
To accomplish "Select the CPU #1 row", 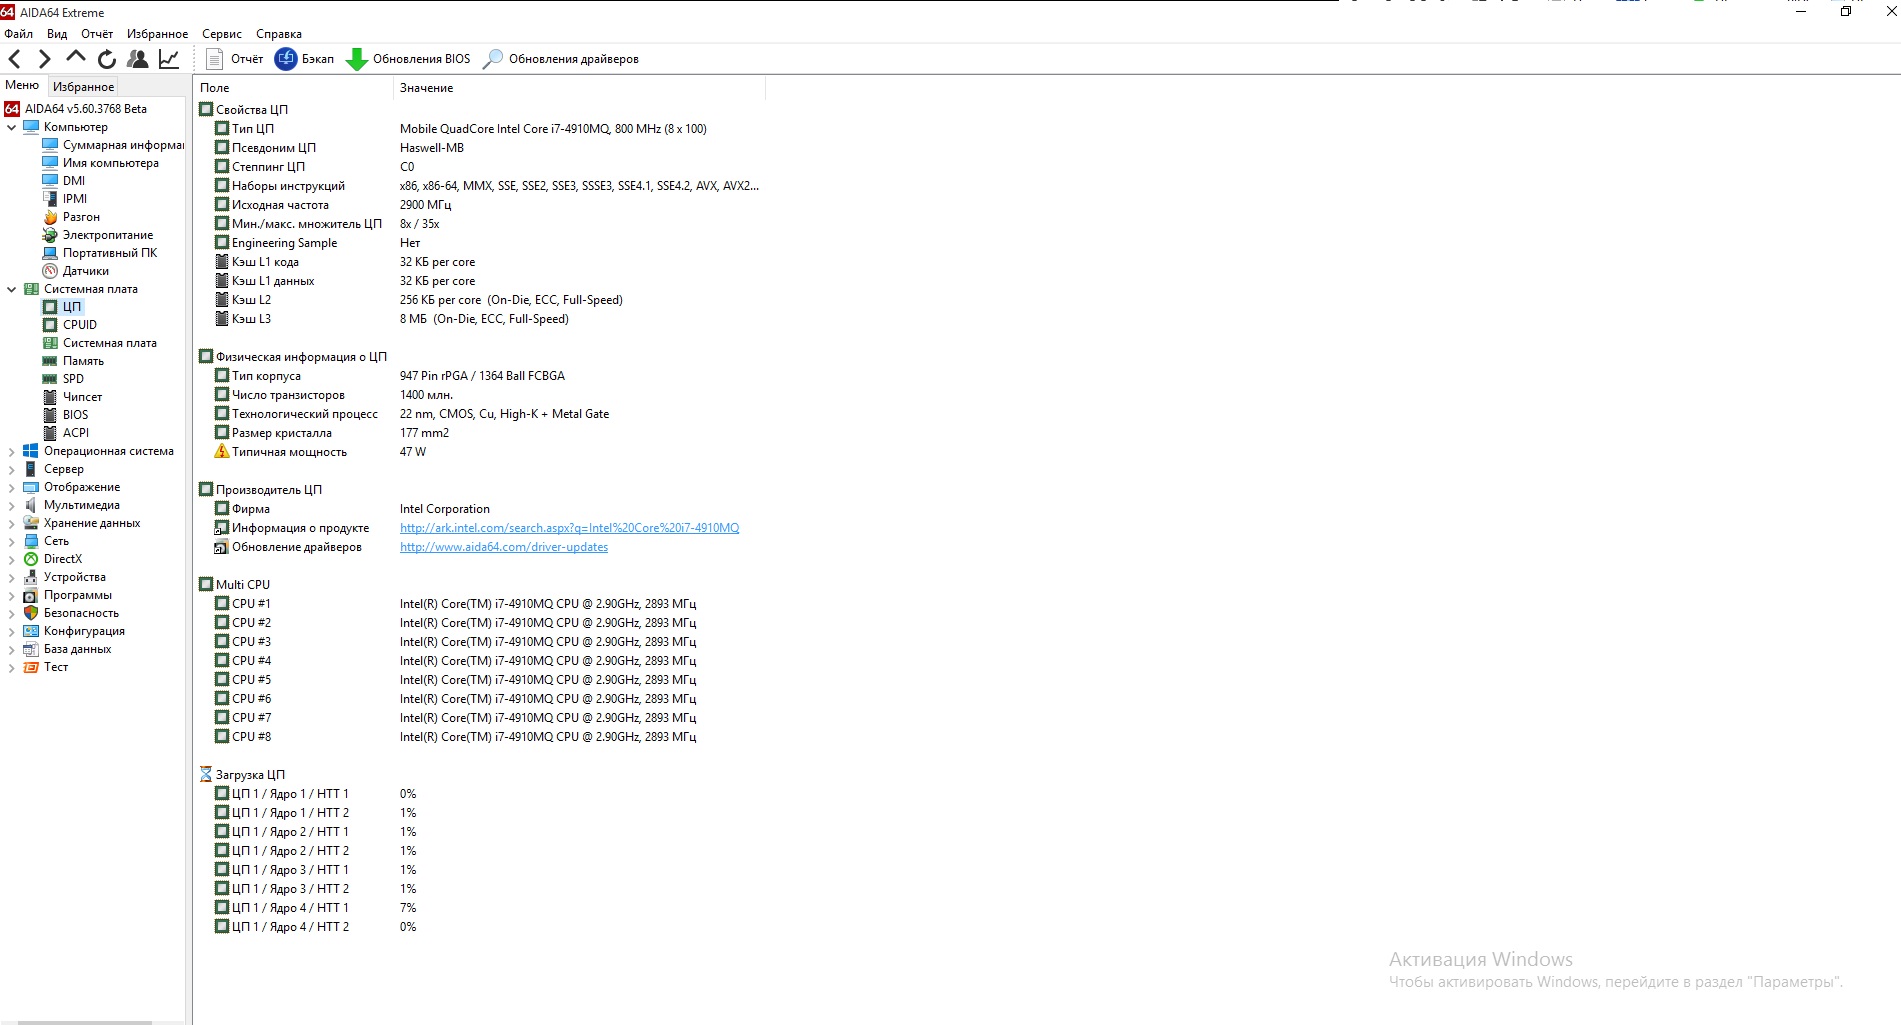I will coord(480,604).
